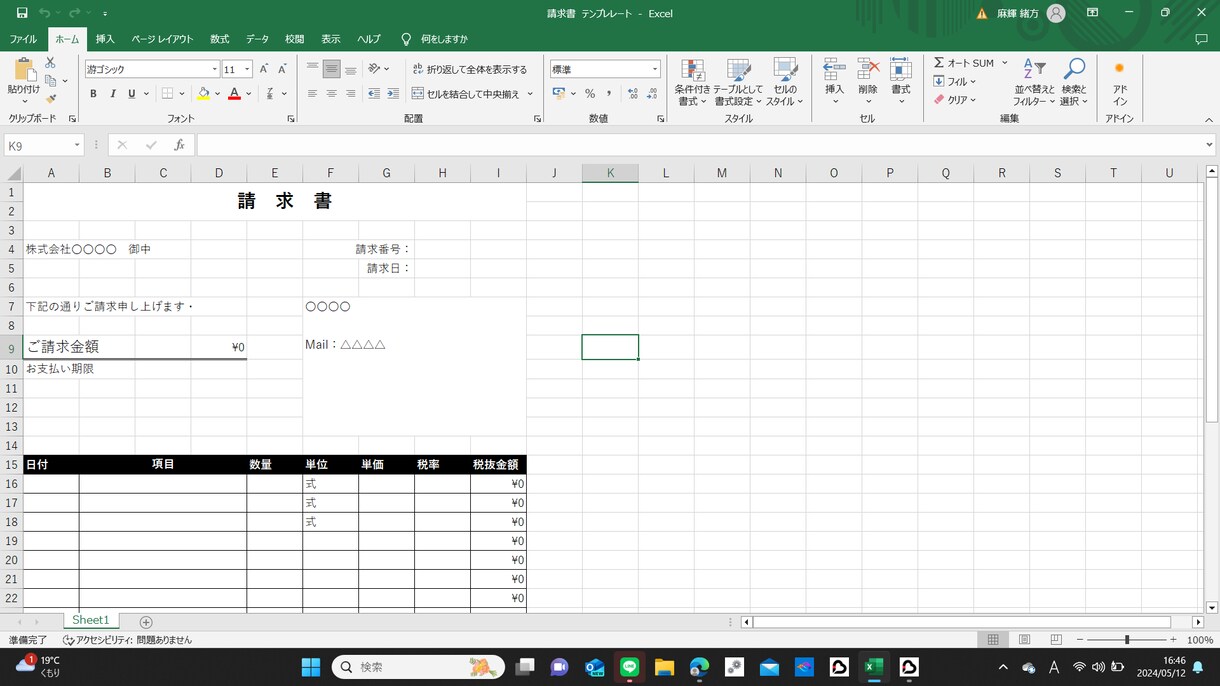Viewport: 1220px width, 686px height.
Task: Click the yellow fill color bucket
Action: pos(203,93)
